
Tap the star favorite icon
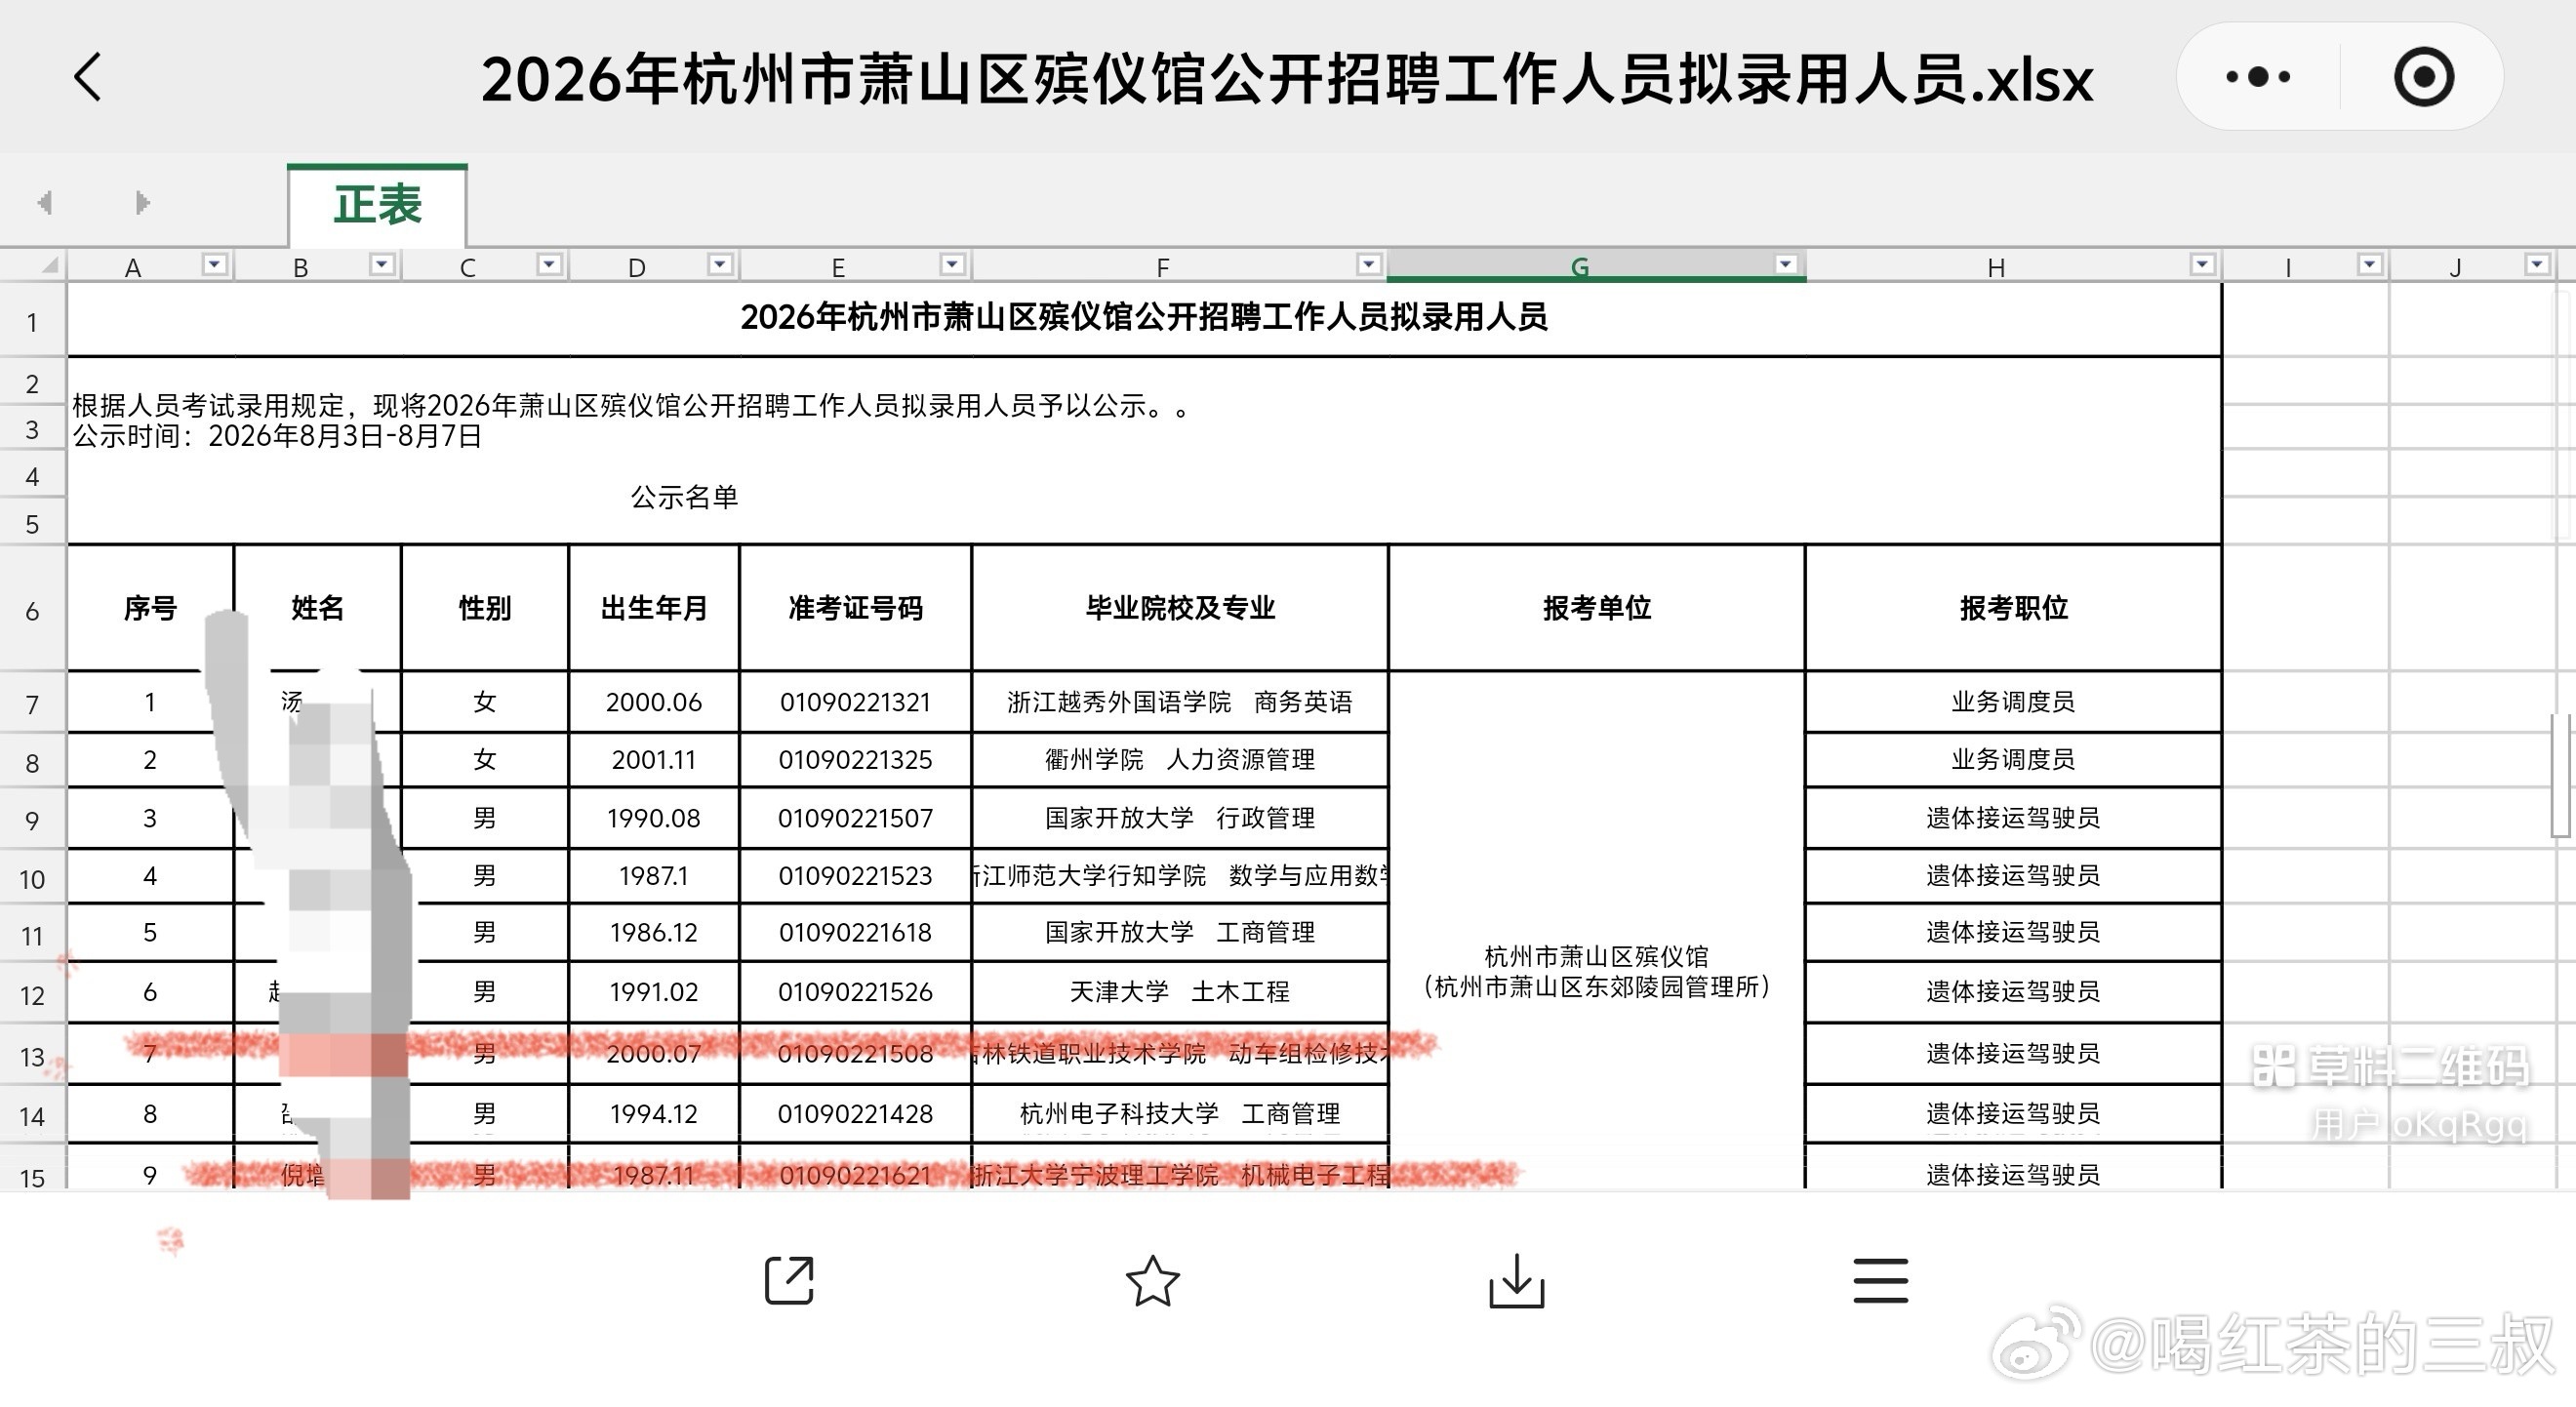[x=1152, y=1280]
